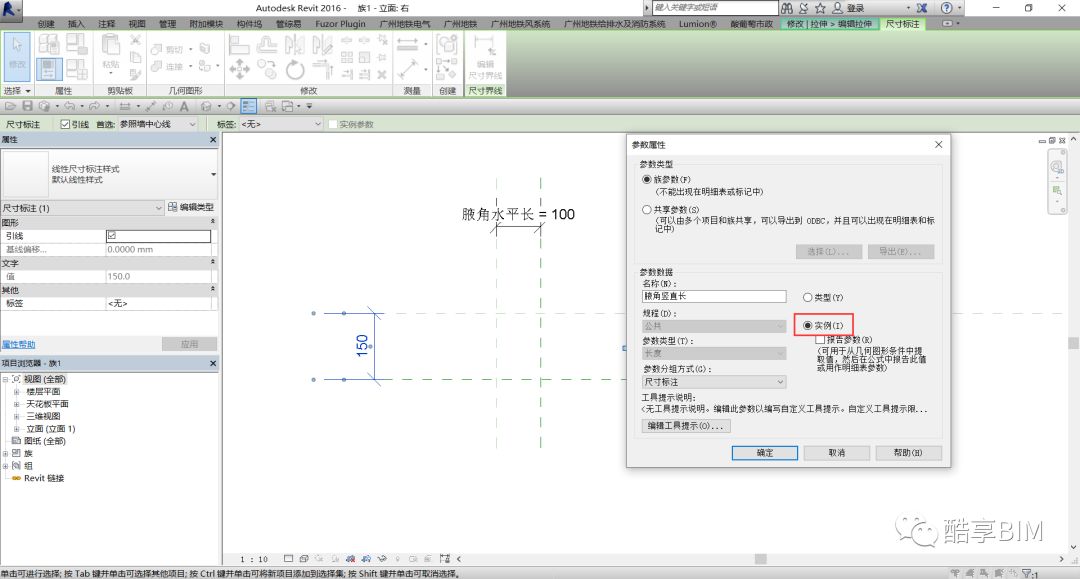
Task: Click the binoculars search icon
Action: (x=787, y=8)
